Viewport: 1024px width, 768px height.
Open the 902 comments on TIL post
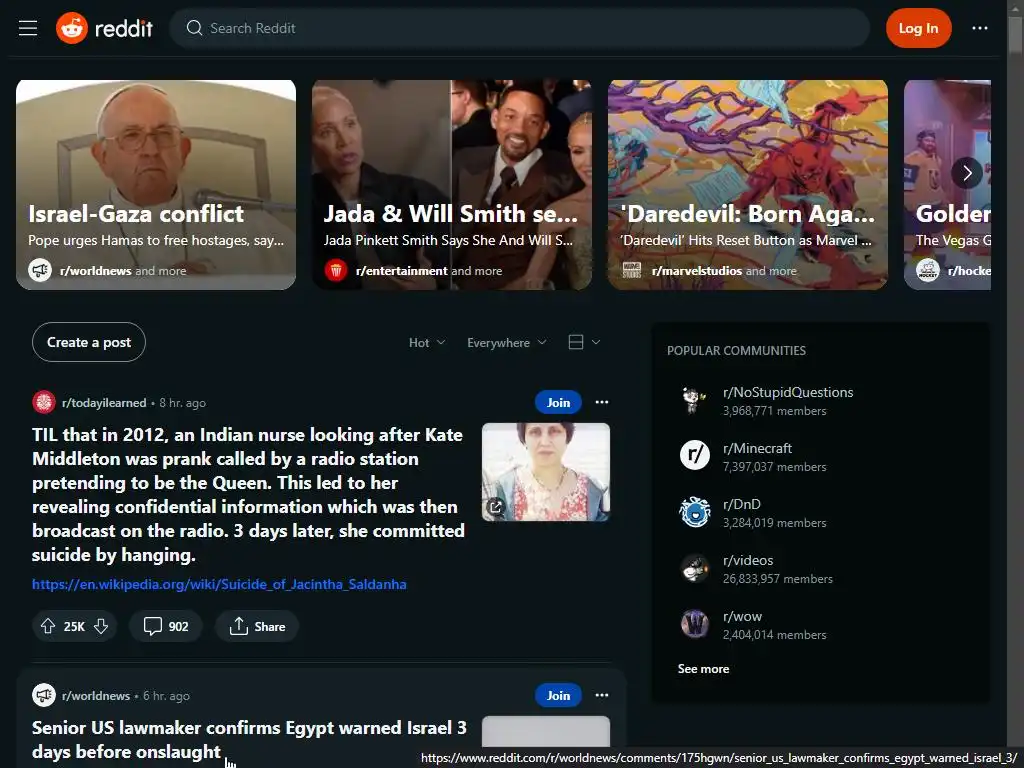(166, 626)
